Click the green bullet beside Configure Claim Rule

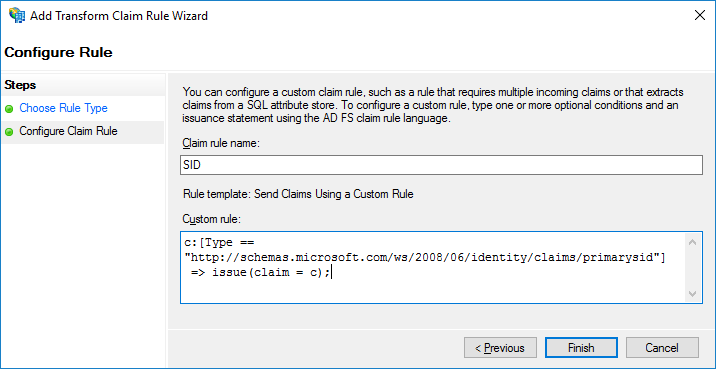point(9,132)
